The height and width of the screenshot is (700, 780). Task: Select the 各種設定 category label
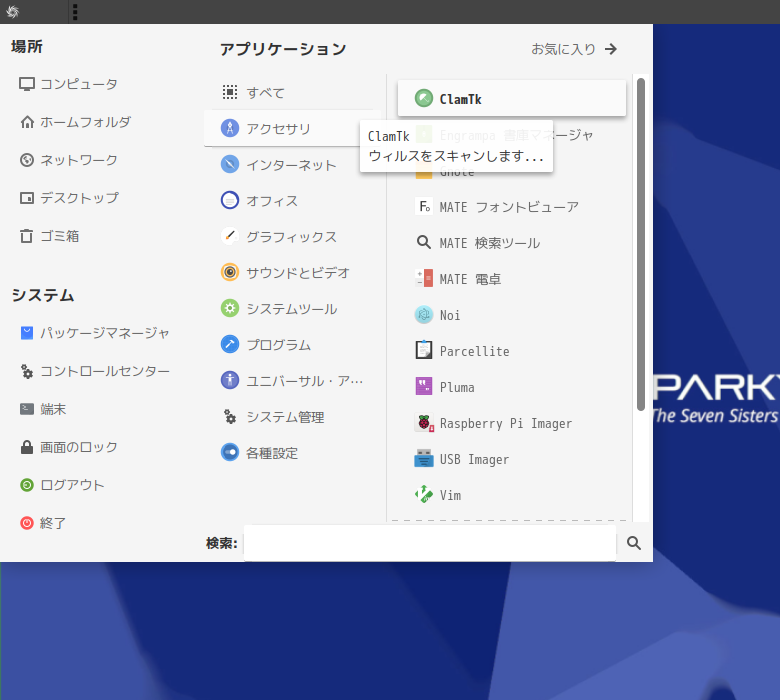click(x=272, y=453)
